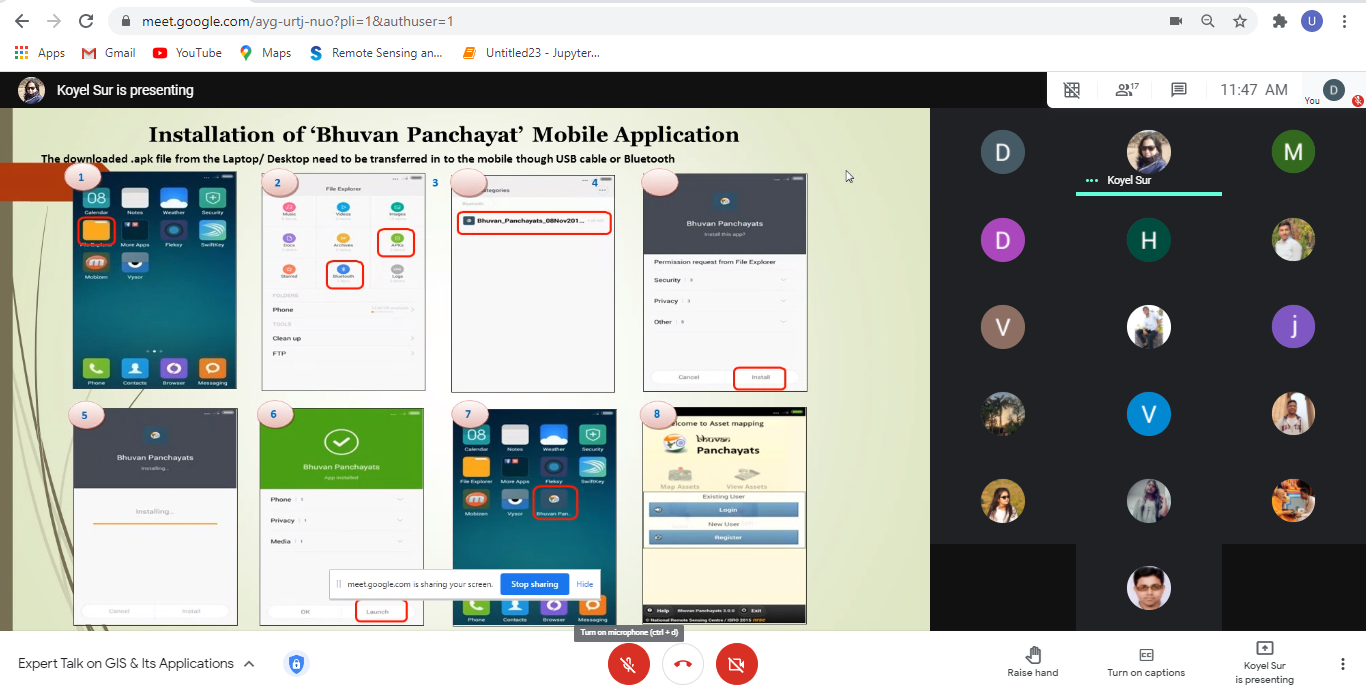
Task: Open the Koyel Sur is presenting options
Action: click(1265, 664)
